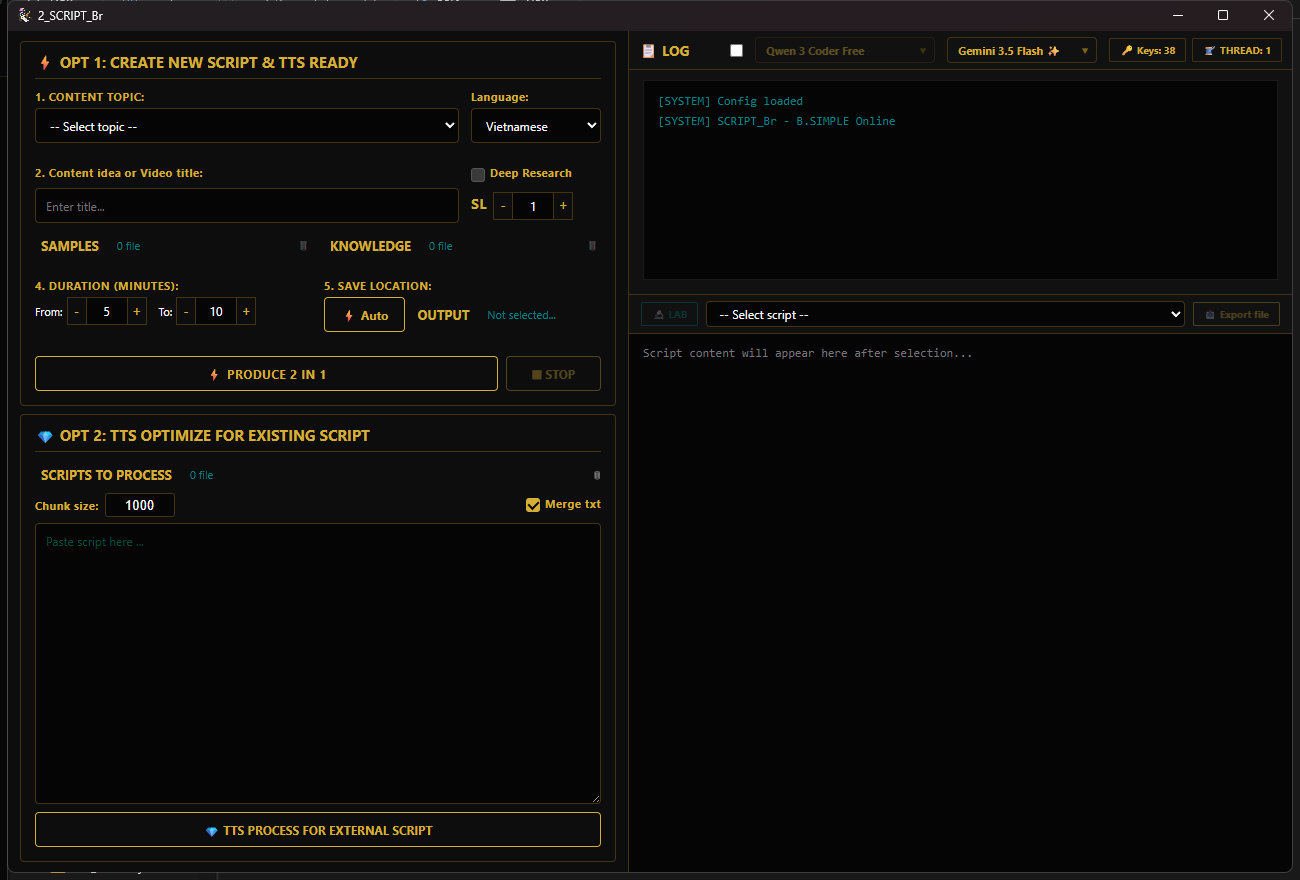Click the KNOWLEDGE trash icon
Image resolution: width=1300 pixels, height=880 pixels.
tap(592, 246)
